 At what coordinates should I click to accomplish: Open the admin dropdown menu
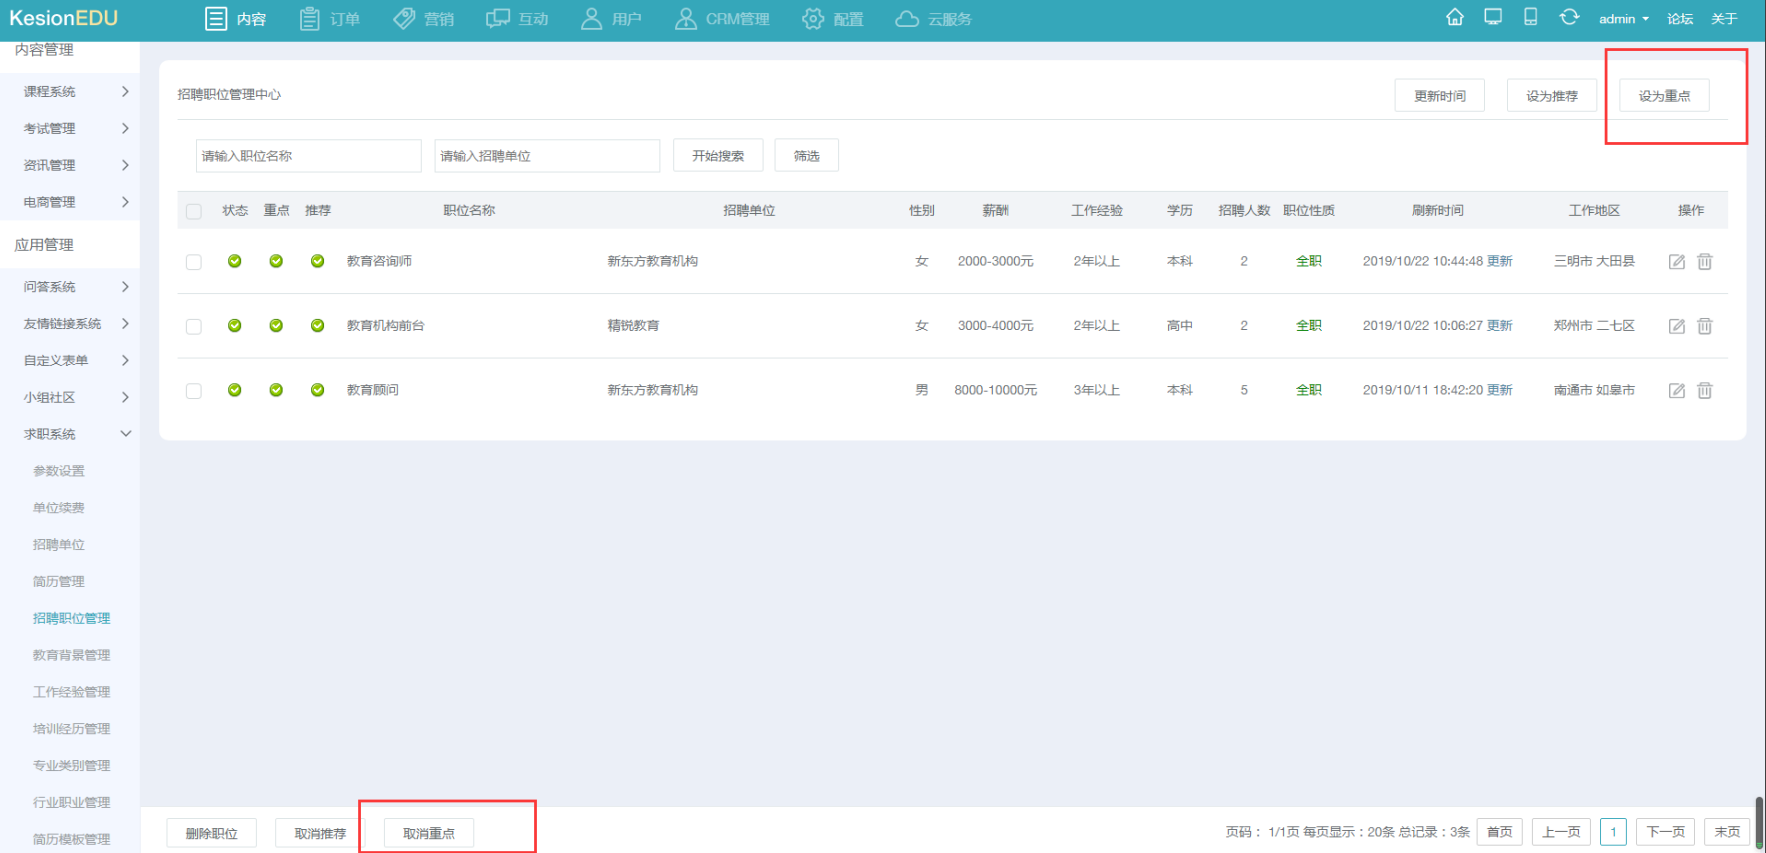[x=1623, y=19]
